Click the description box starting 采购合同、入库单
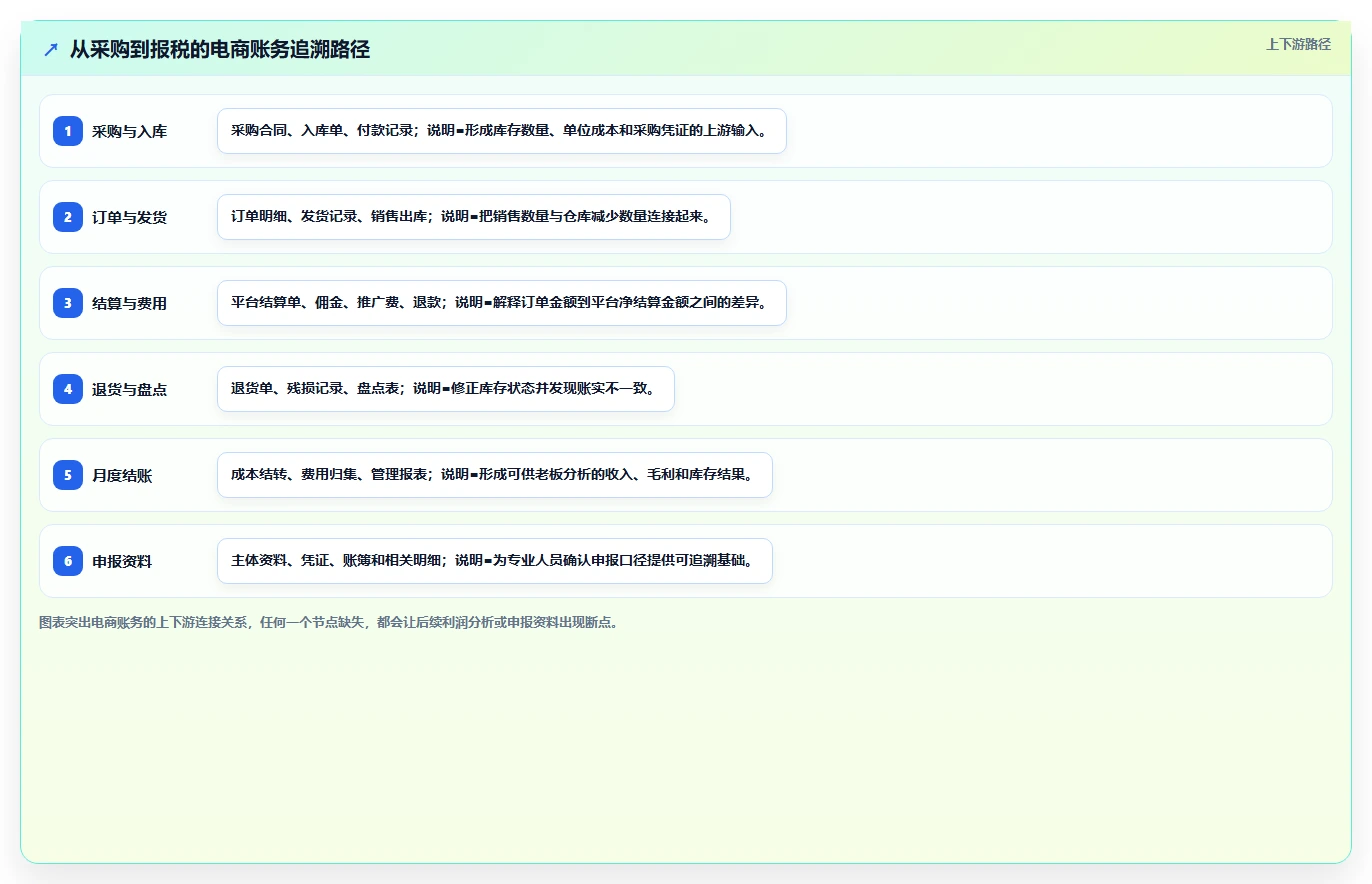Image resolution: width=1372 pixels, height=884 pixels. (502, 131)
